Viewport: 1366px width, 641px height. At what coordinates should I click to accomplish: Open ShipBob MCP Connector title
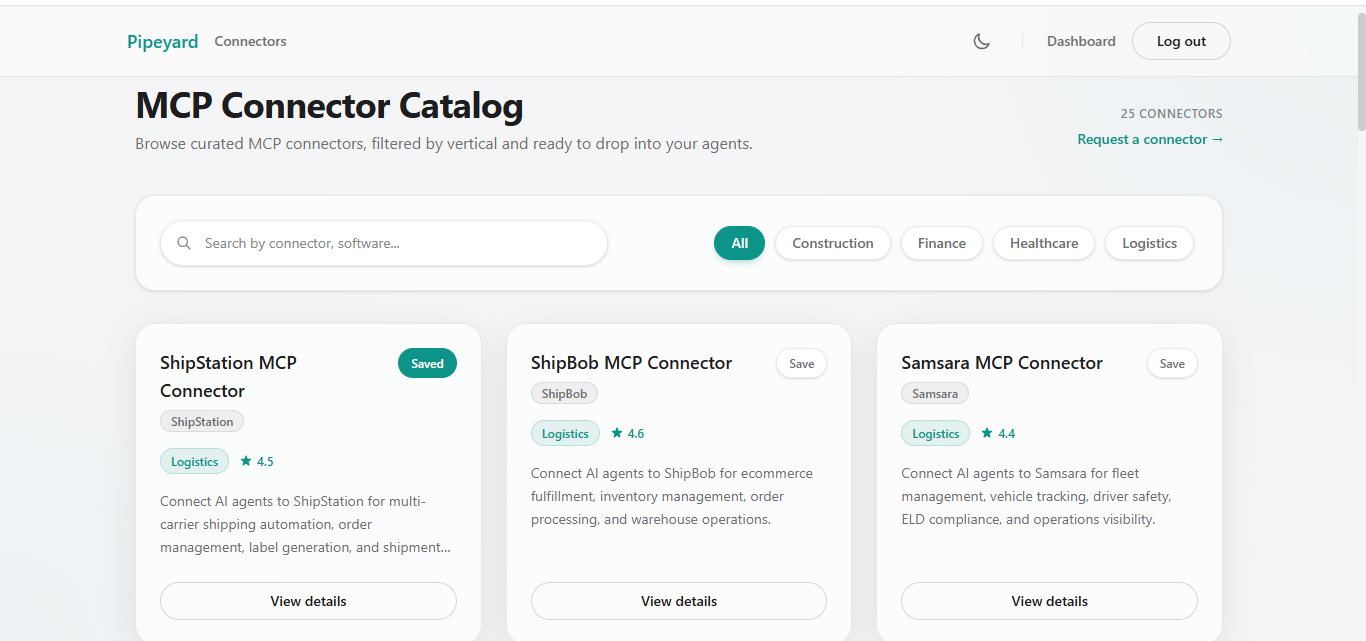(631, 363)
